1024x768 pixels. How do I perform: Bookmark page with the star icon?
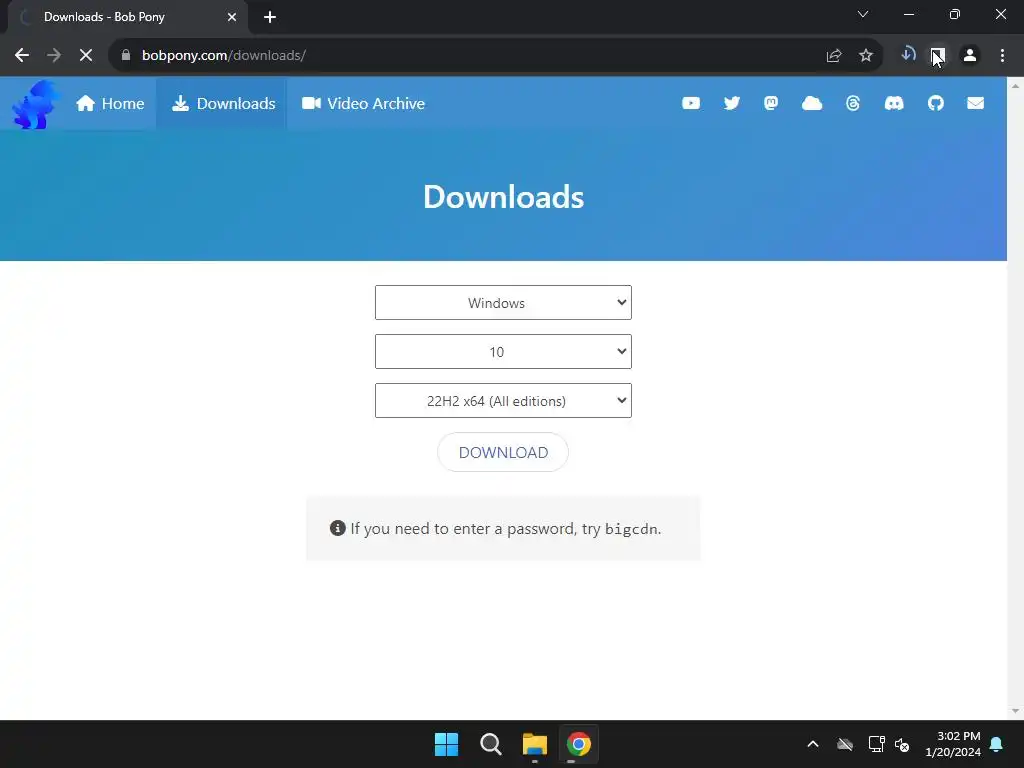click(866, 56)
